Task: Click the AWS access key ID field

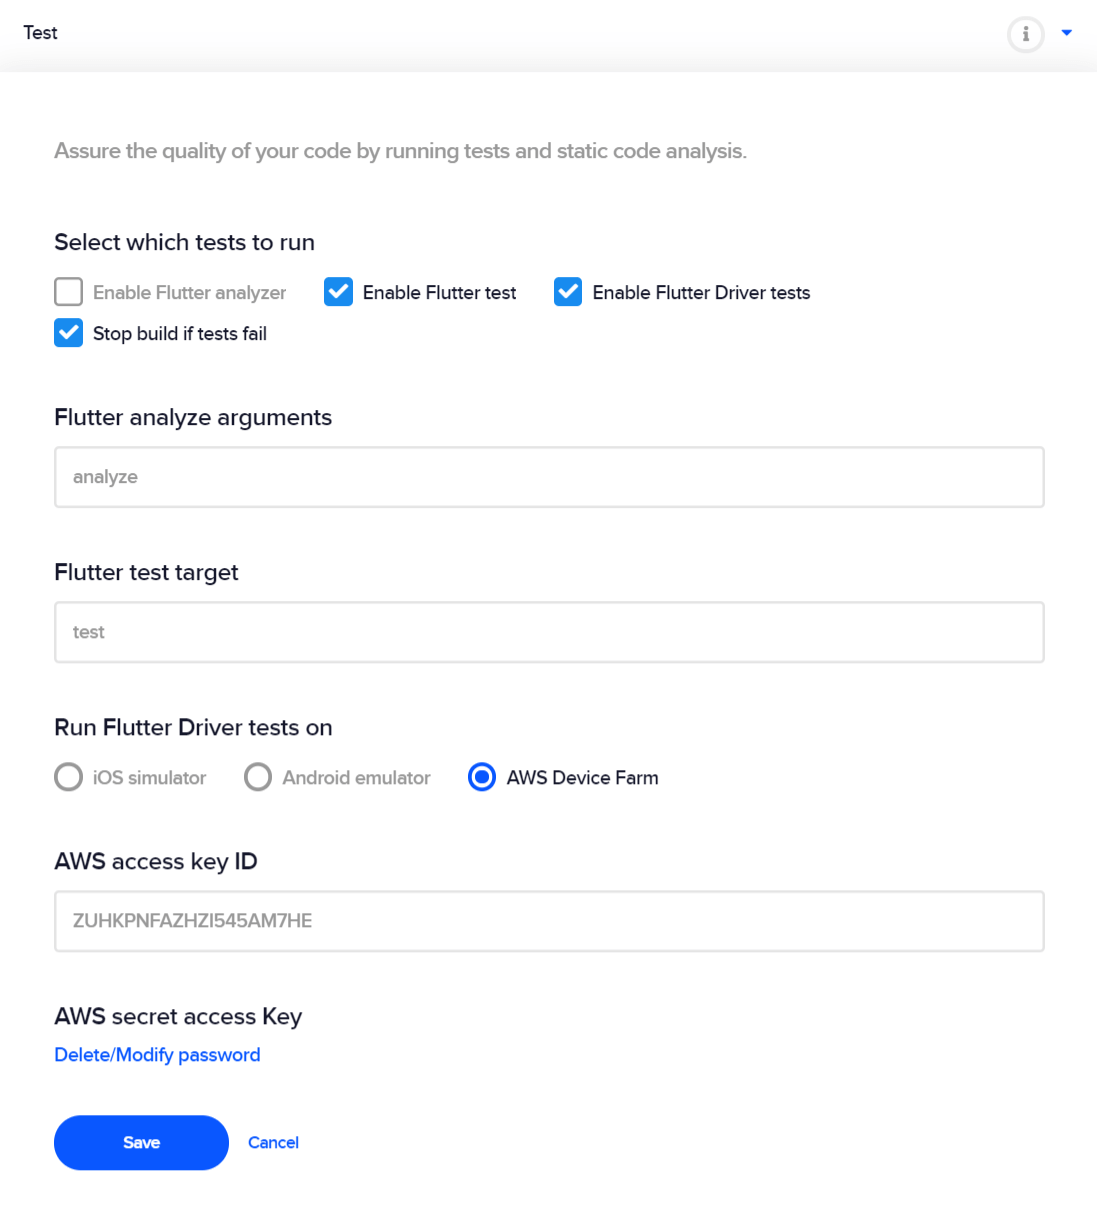Action: [x=549, y=920]
